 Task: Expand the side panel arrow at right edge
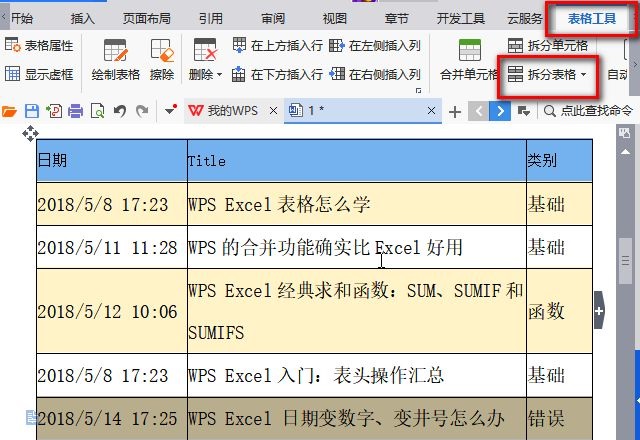(x=637, y=401)
